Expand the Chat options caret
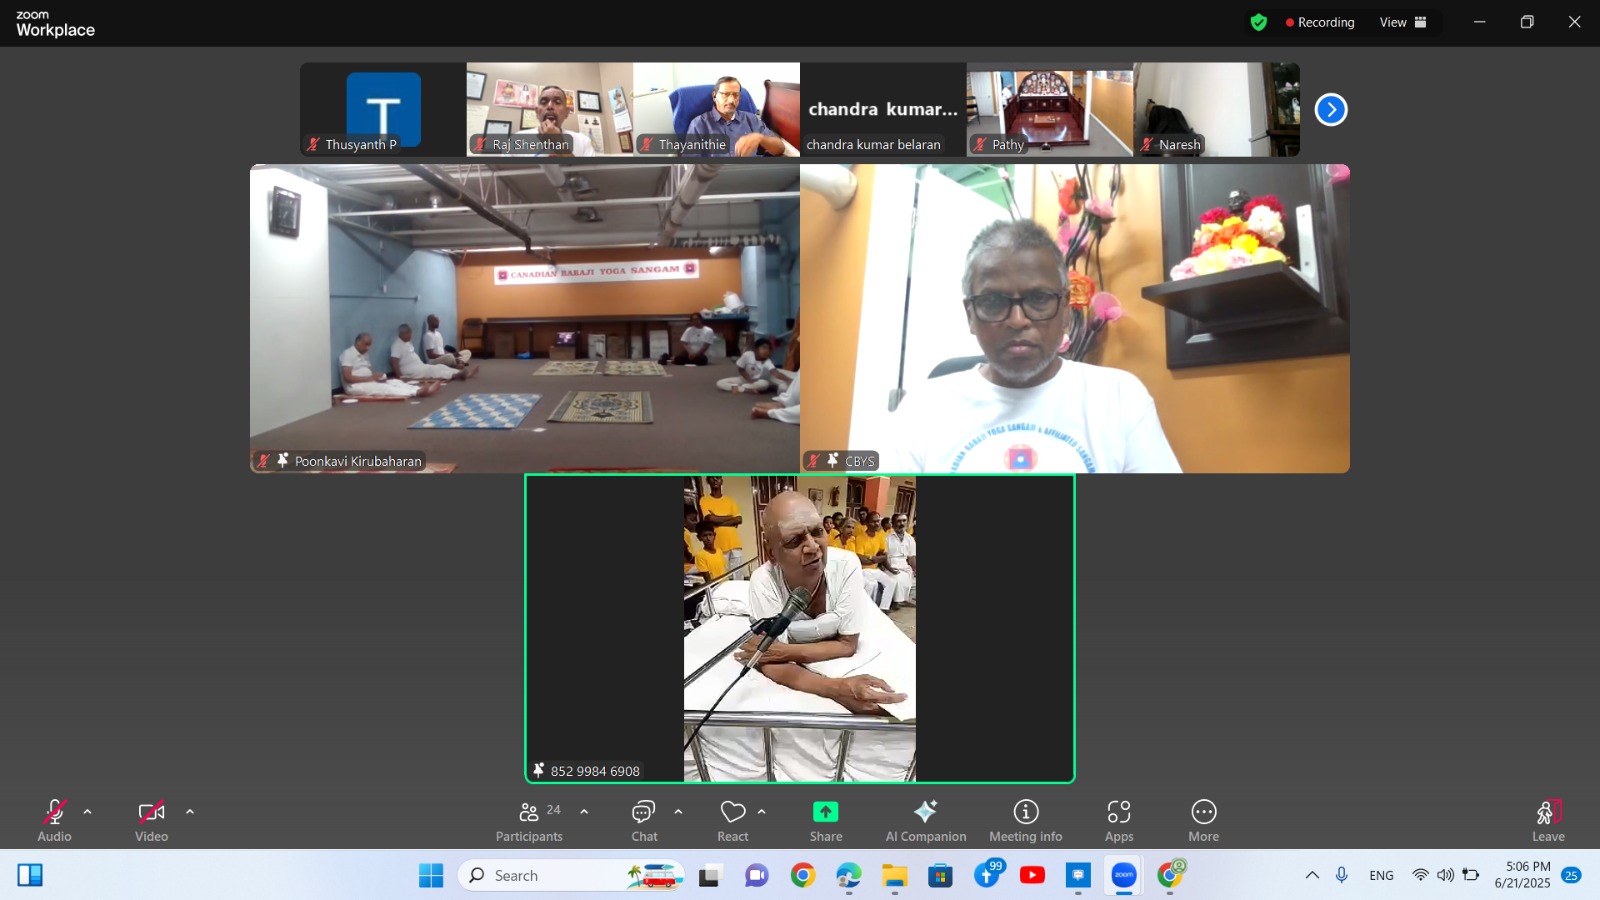This screenshot has height=900, width=1600. coord(678,812)
